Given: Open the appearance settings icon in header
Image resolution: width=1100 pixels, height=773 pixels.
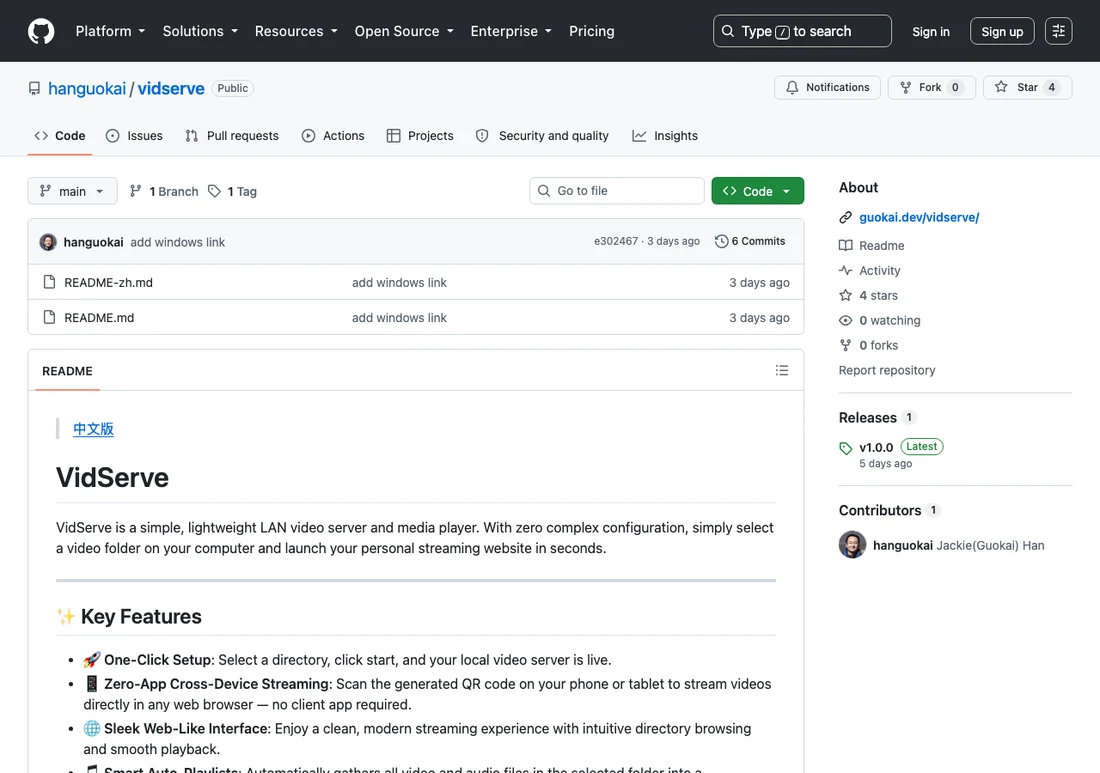Looking at the screenshot, I should pyautogui.click(x=1058, y=32).
